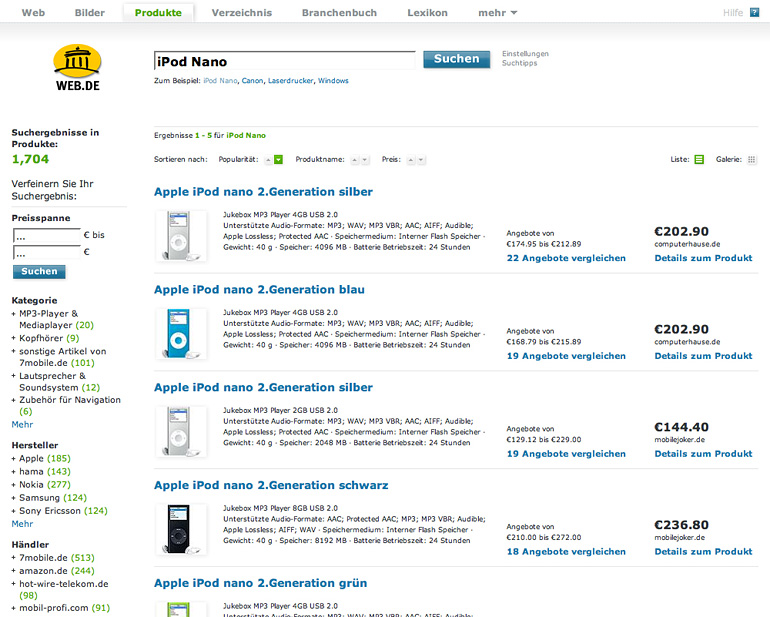This screenshot has width=770, height=617.
Task: Open Apple iPod nano 2.Generation blau title
Action: click(259, 290)
